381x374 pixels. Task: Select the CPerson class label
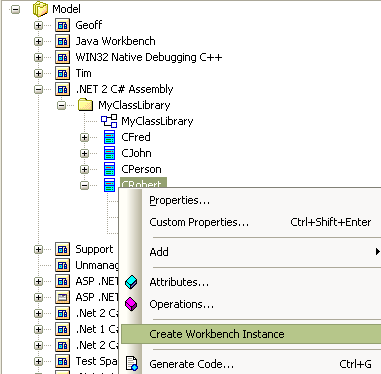point(141,169)
